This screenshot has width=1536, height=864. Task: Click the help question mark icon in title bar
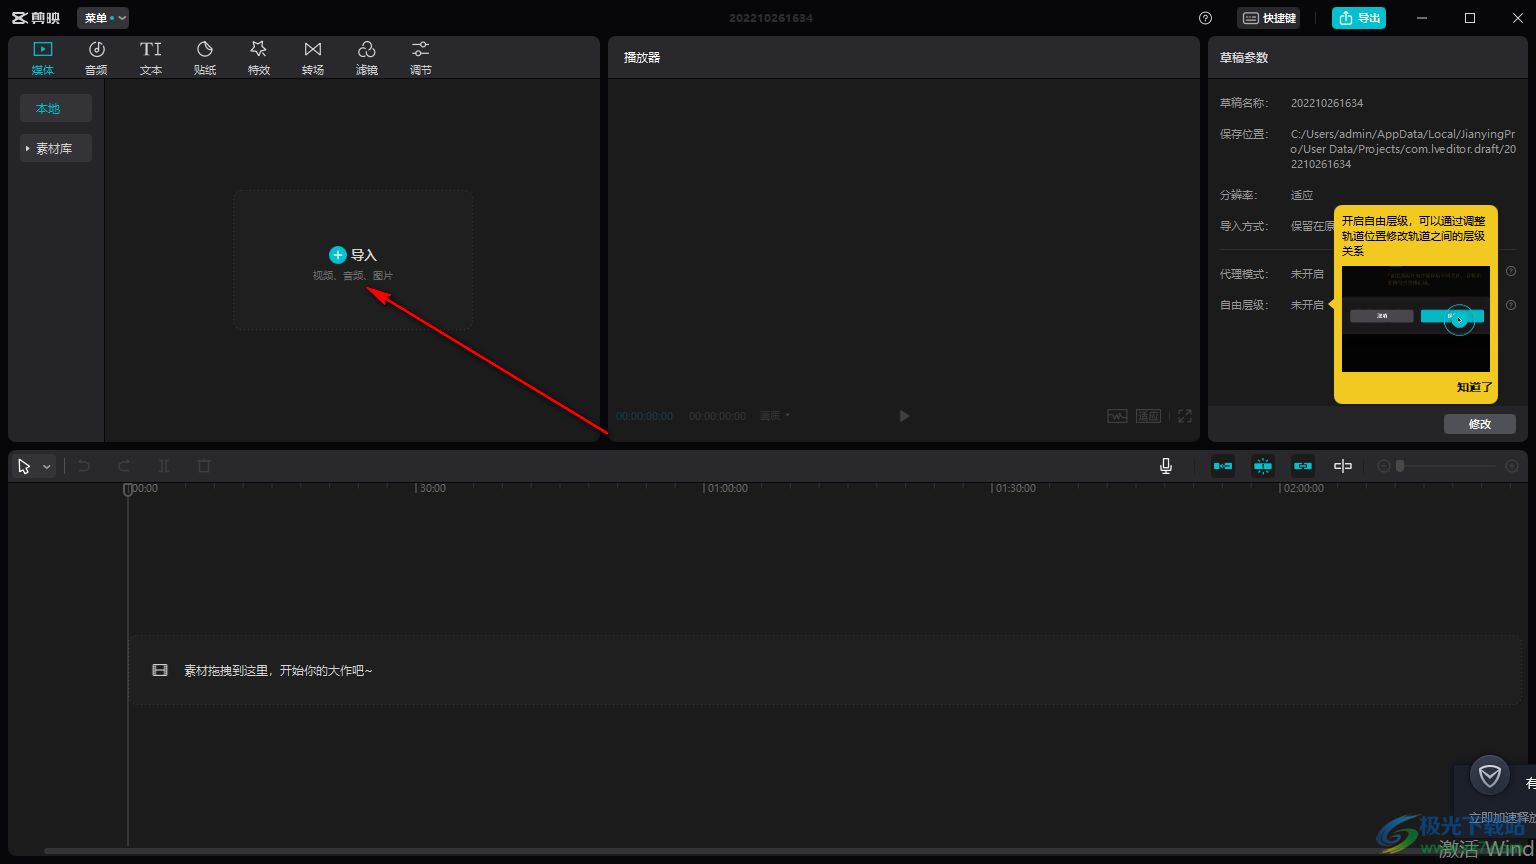pyautogui.click(x=1205, y=18)
